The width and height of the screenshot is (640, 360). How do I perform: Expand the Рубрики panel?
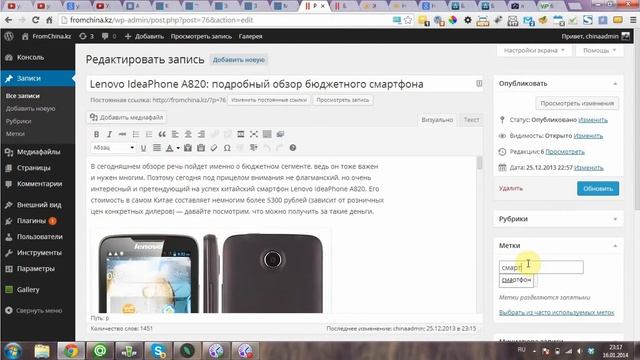[x=615, y=219]
